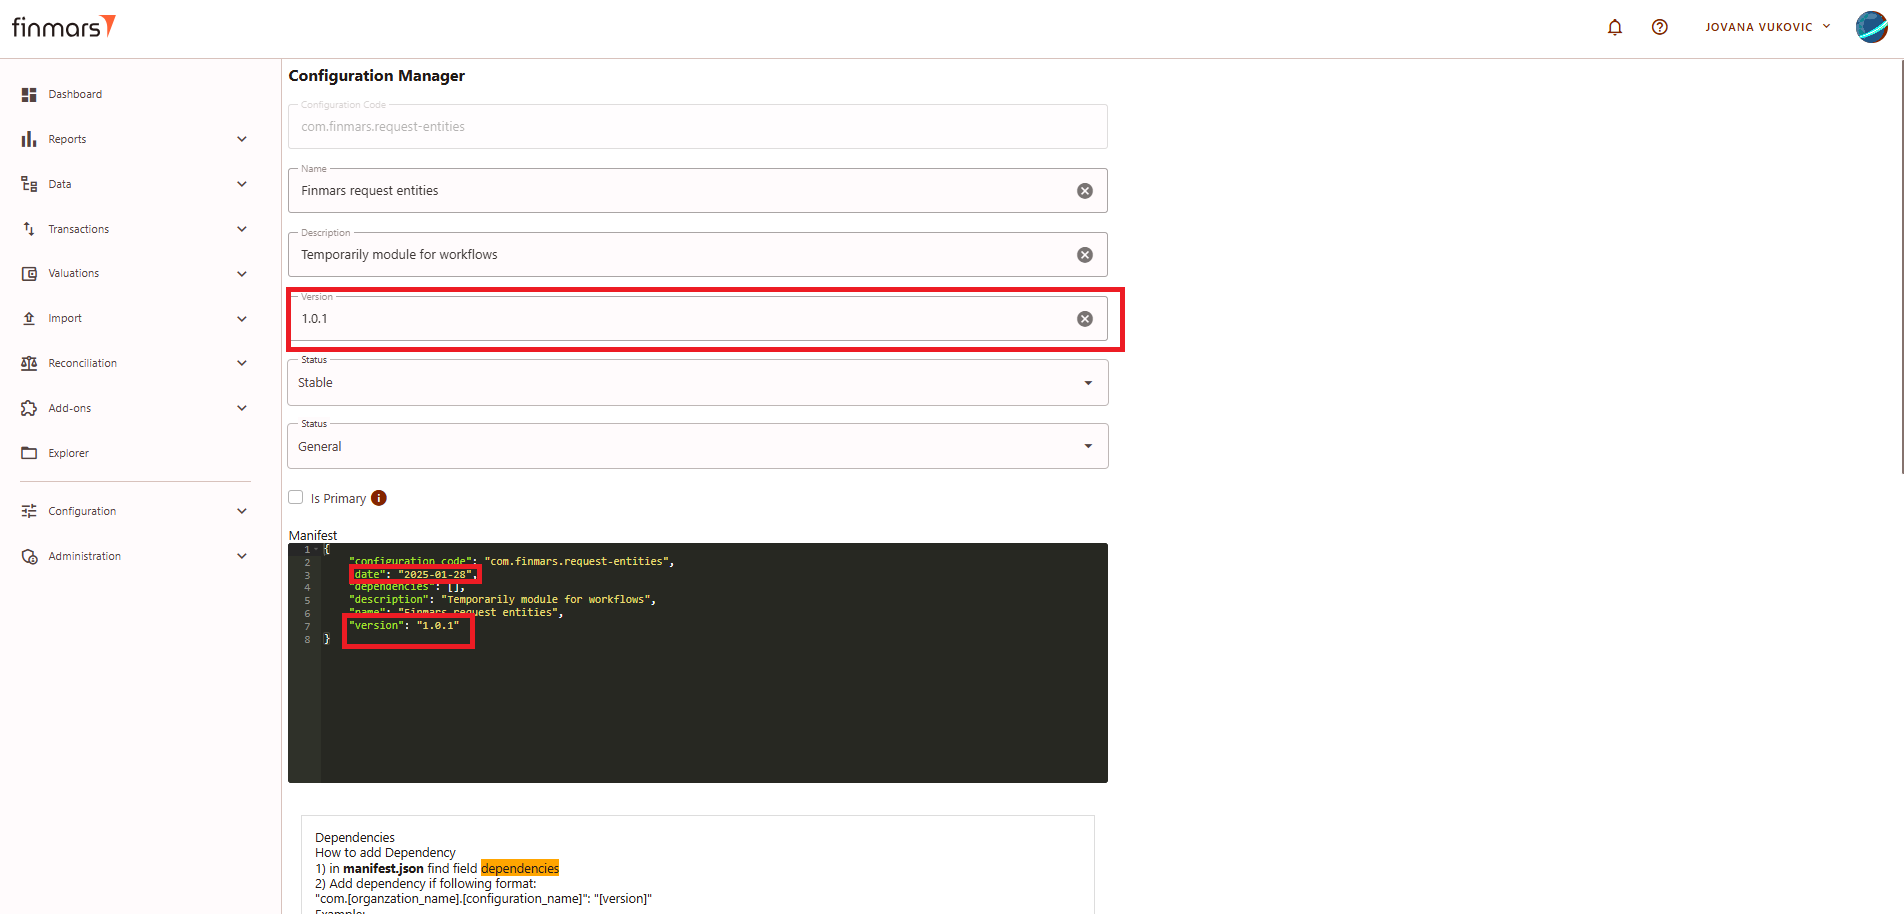Clear the Name field with its X icon
The image size is (1904, 914).
[1085, 191]
